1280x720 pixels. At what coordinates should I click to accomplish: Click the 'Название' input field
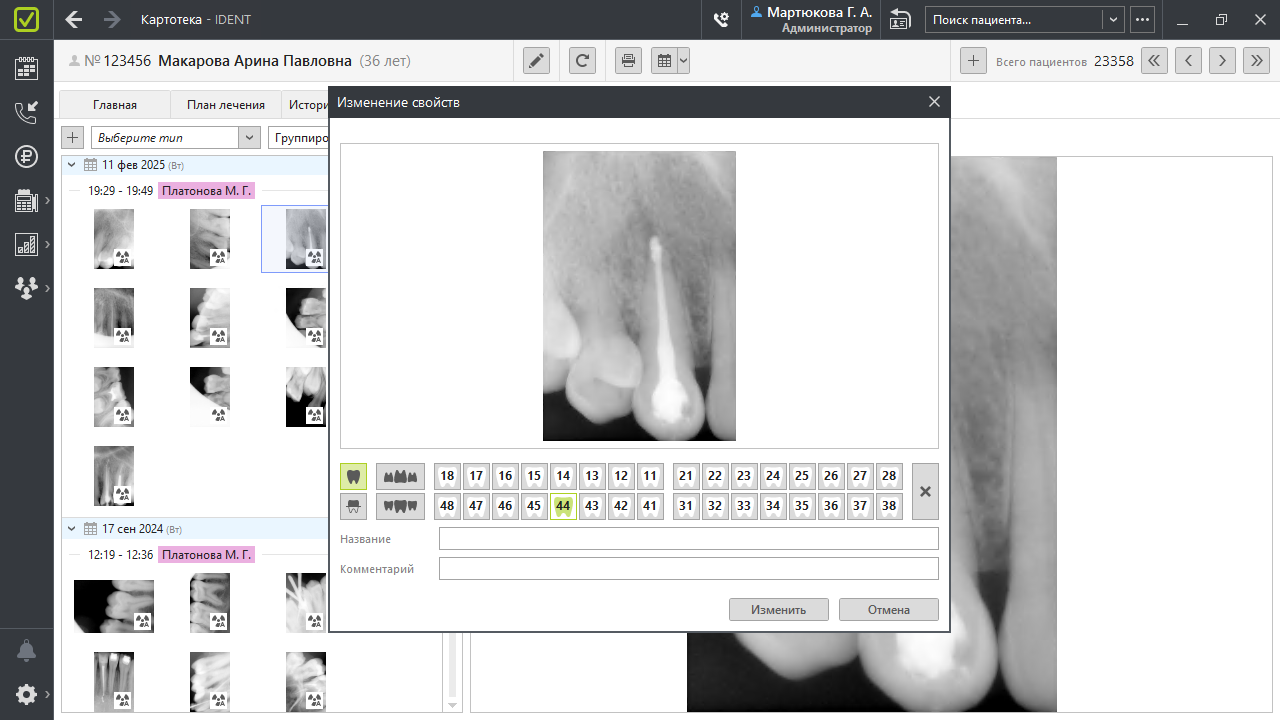click(x=688, y=539)
